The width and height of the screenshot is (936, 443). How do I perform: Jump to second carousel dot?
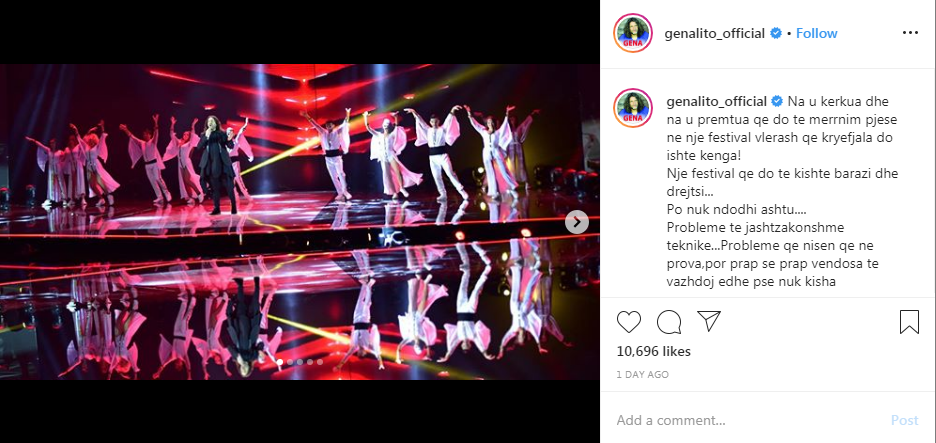point(290,362)
